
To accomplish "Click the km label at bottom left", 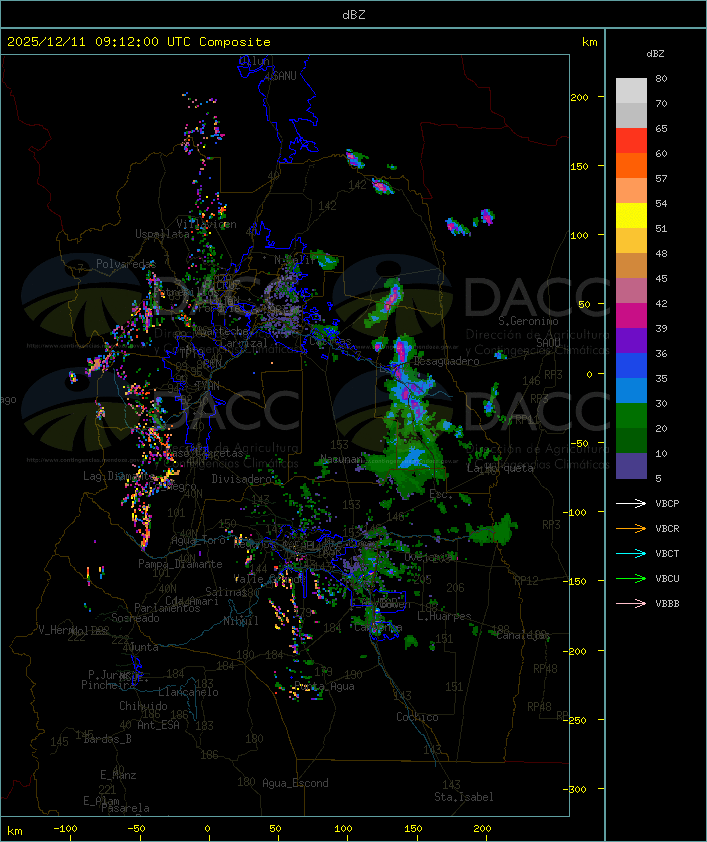I will tap(14, 831).
